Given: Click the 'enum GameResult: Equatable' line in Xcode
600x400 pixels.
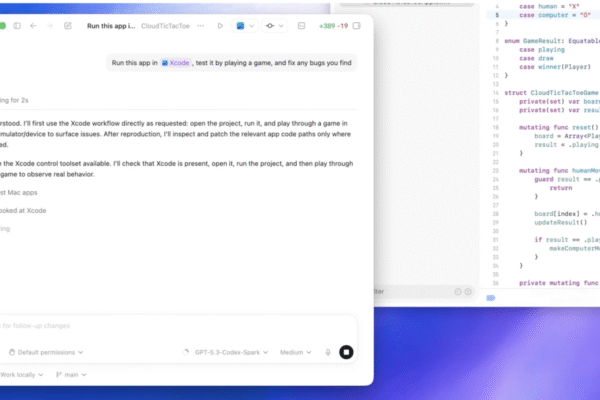Looking at the screenshot, I should [552, 41].
